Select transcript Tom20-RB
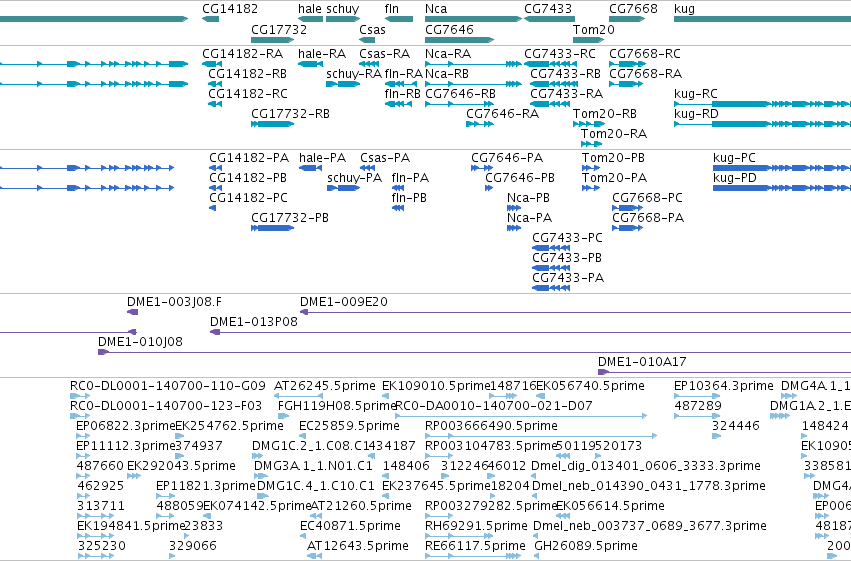Image resolution: width=851 pixels, height=561 pixels. (x=605, y=114)
